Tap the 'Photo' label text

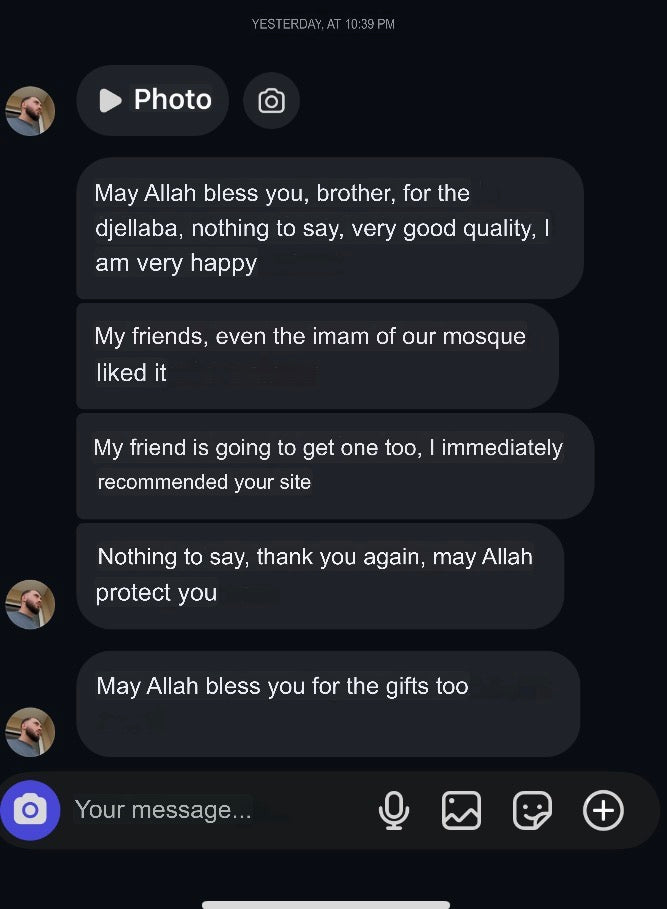click(x=173, y=100)
